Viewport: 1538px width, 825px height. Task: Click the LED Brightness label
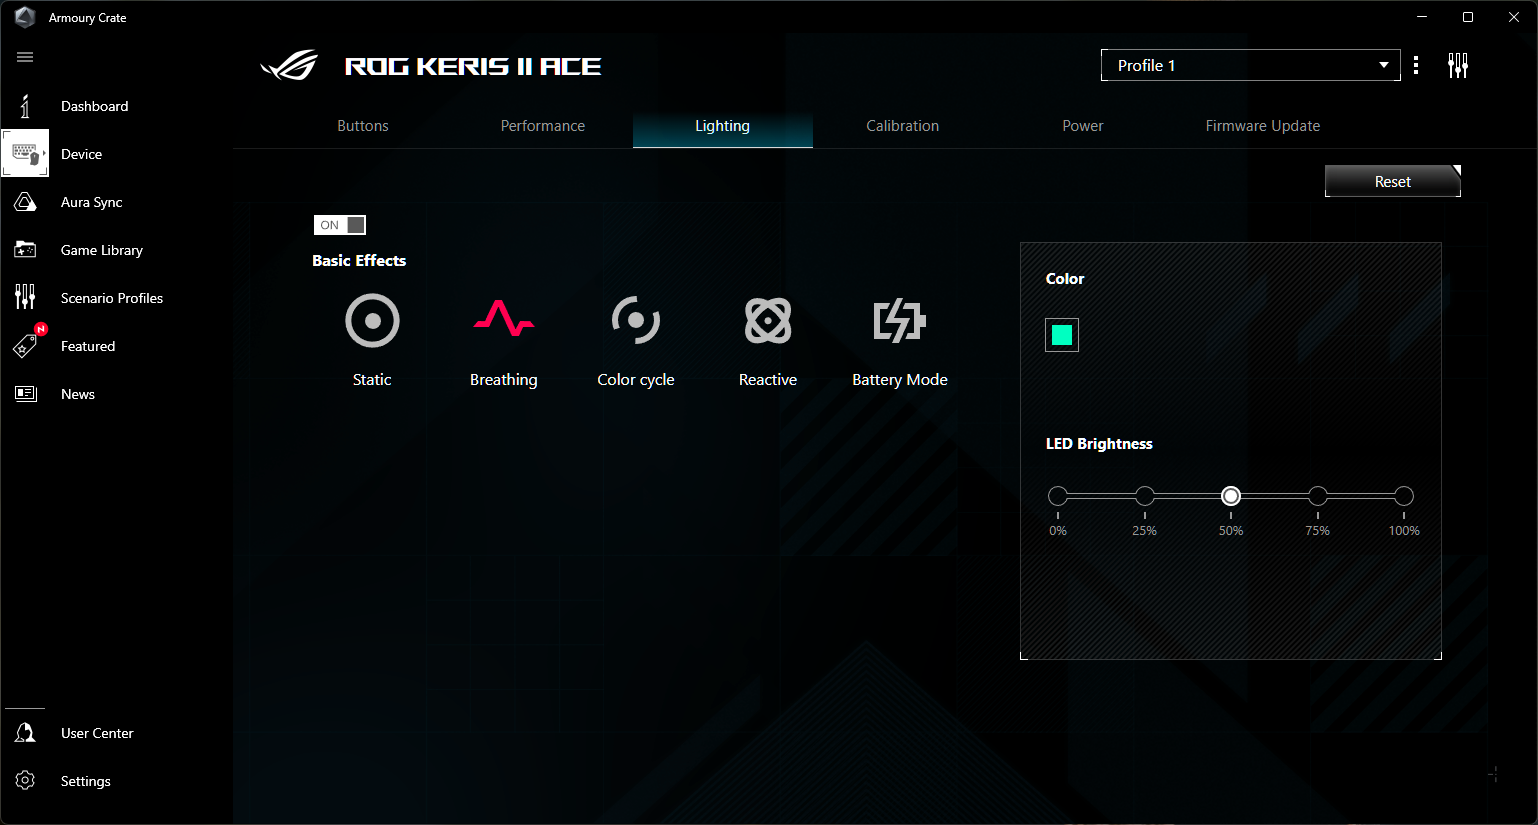click(1099, 444)
